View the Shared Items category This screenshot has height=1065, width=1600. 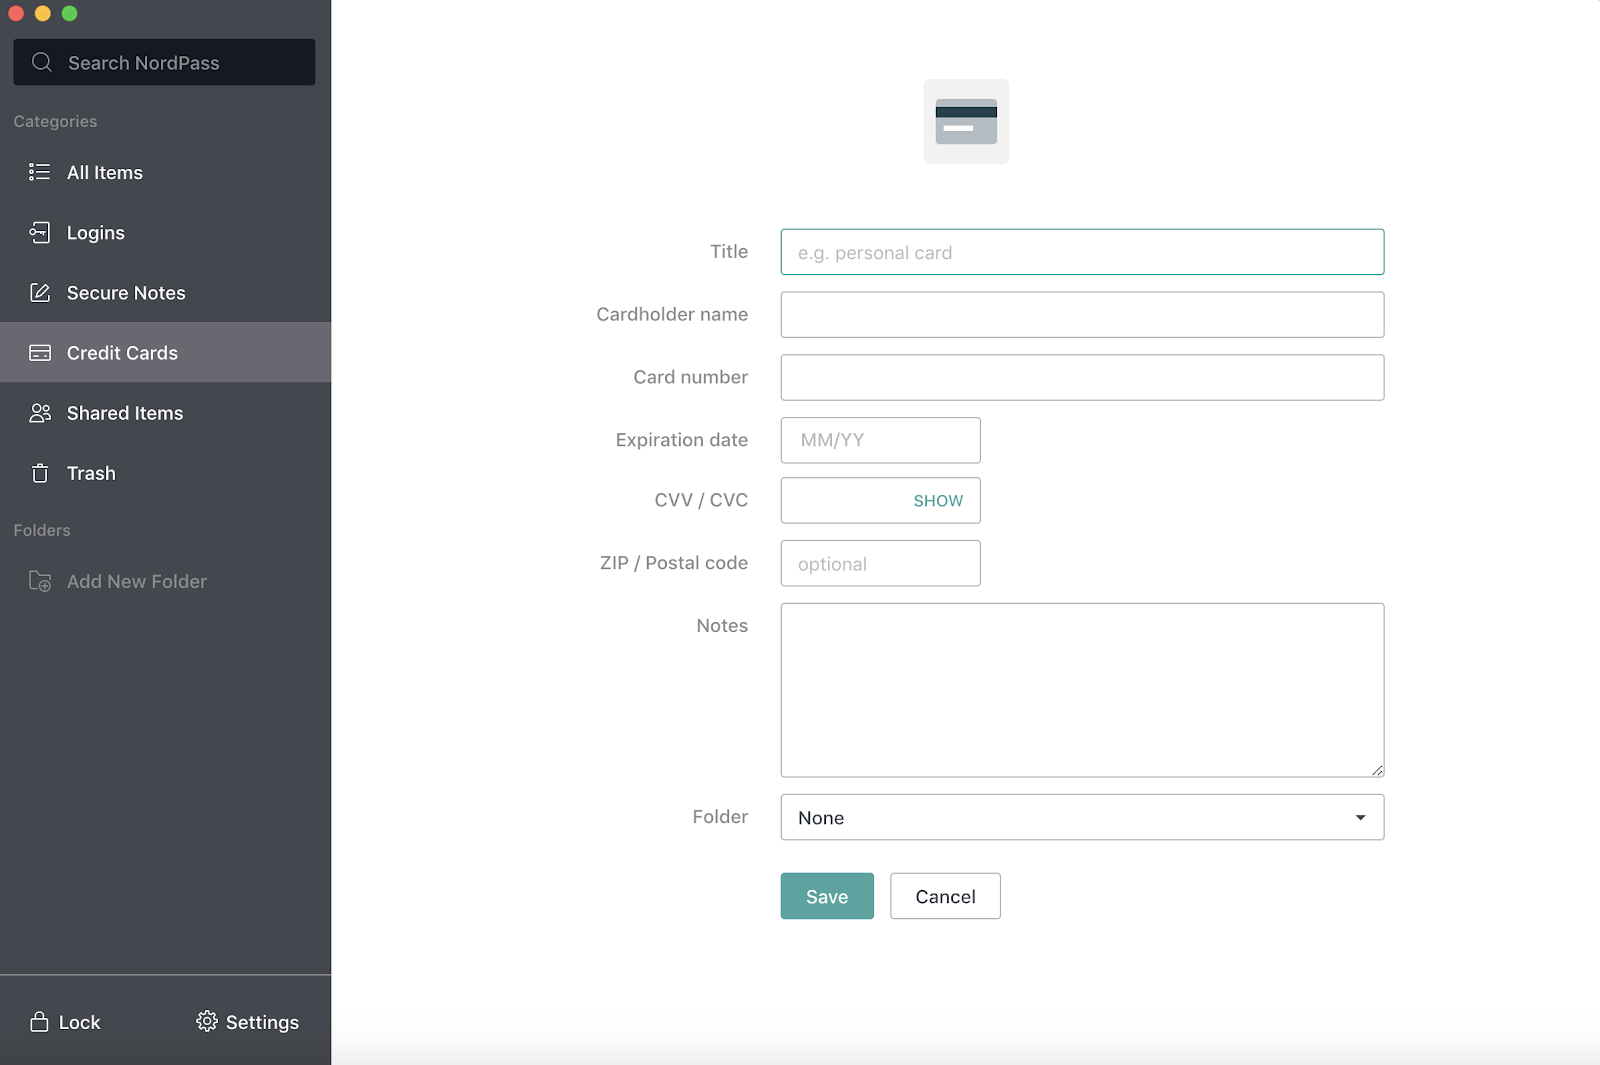pyautogui.click(x=165, y=412)
